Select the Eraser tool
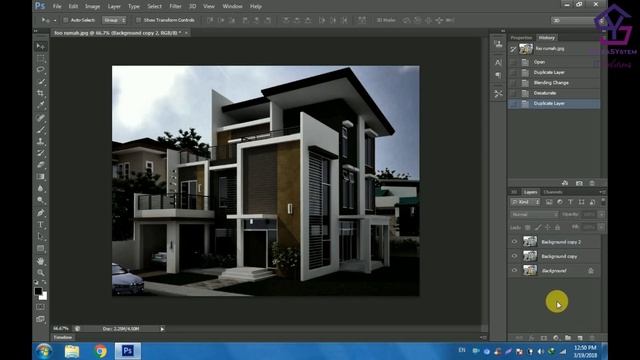The image size is (640, 360). click(x=40, y=165)
